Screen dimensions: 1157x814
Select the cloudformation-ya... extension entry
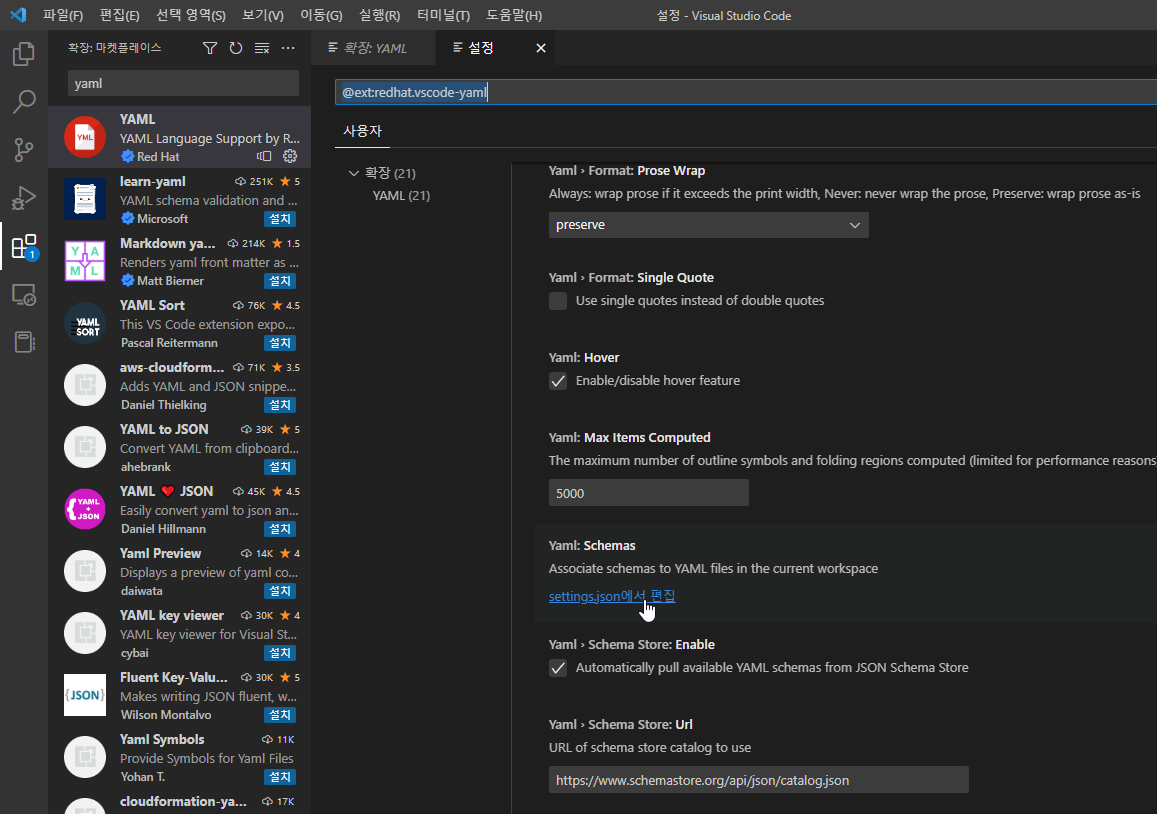(x=179, y=802)
